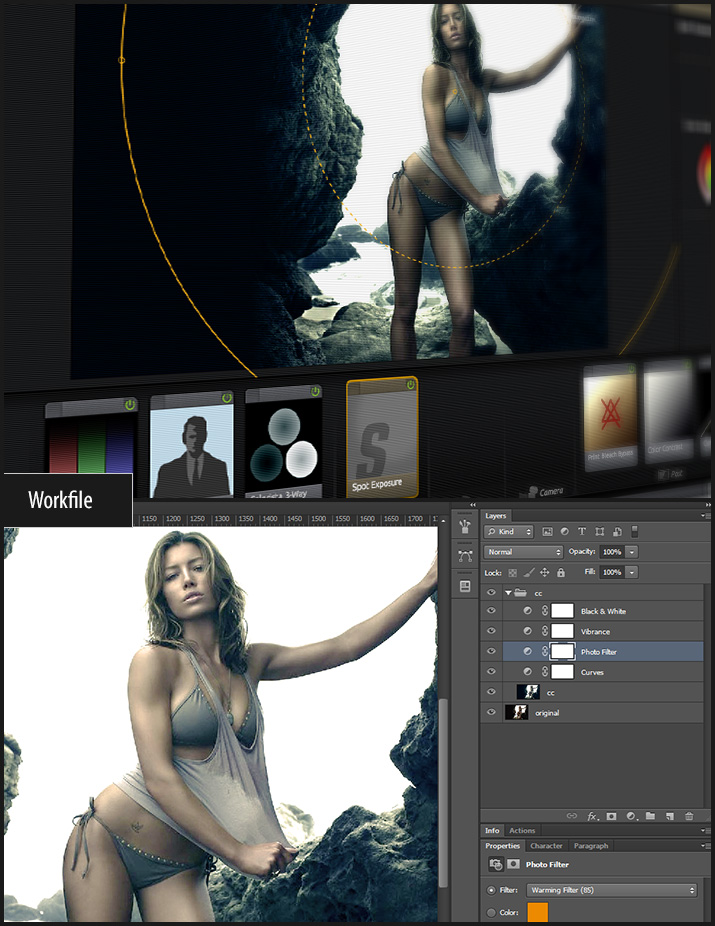Click the lock position move icon
Image resolution: width=715 pixels, height=926 pixels.
pos(545,573)
